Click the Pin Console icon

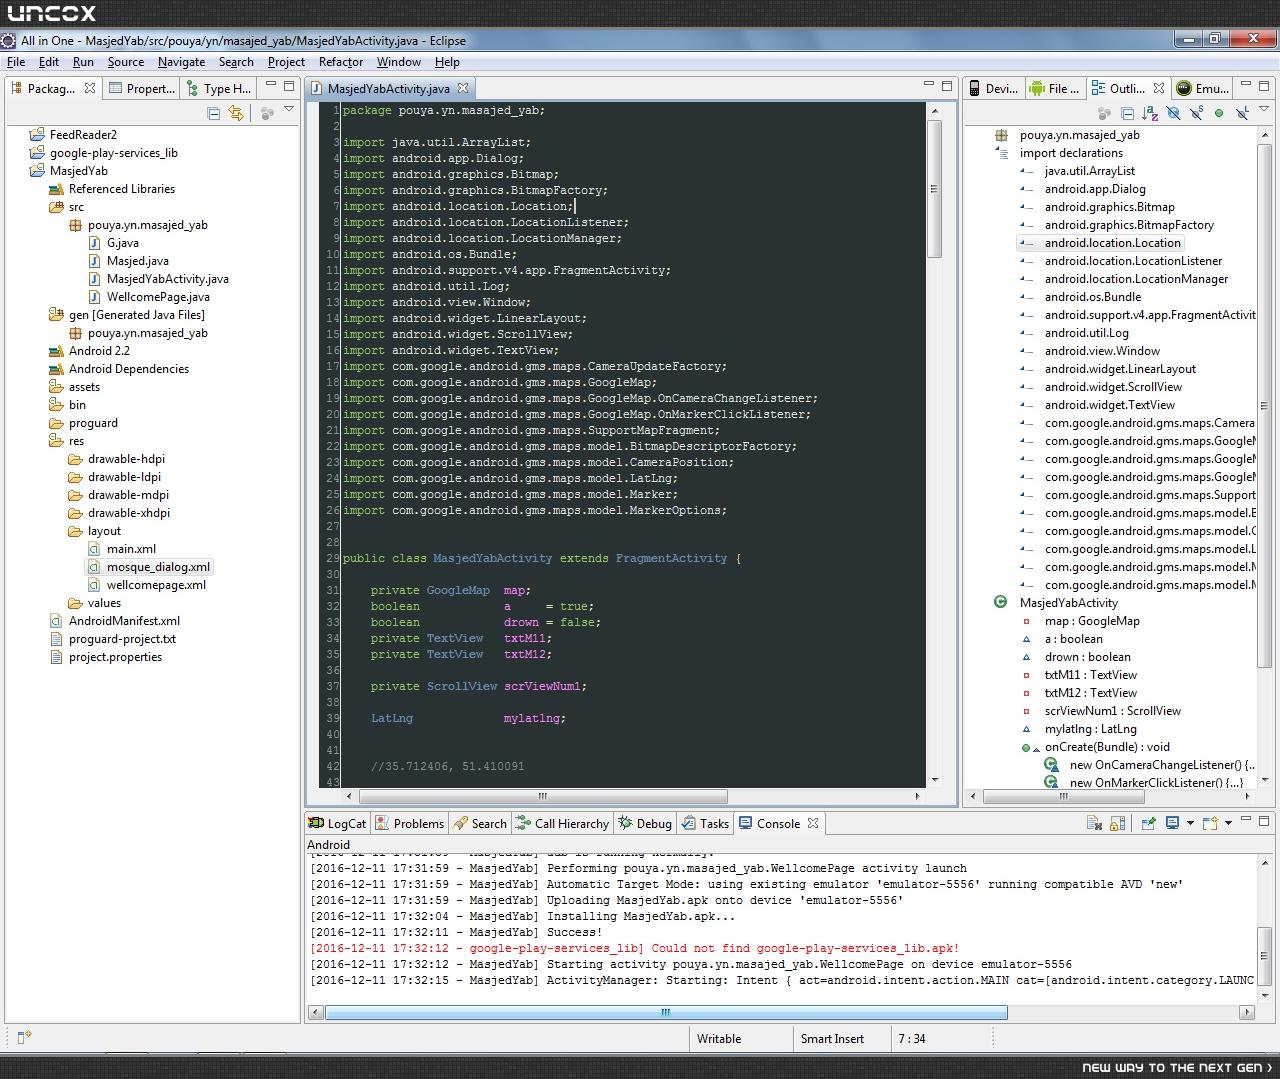(x=1148, y=823)
